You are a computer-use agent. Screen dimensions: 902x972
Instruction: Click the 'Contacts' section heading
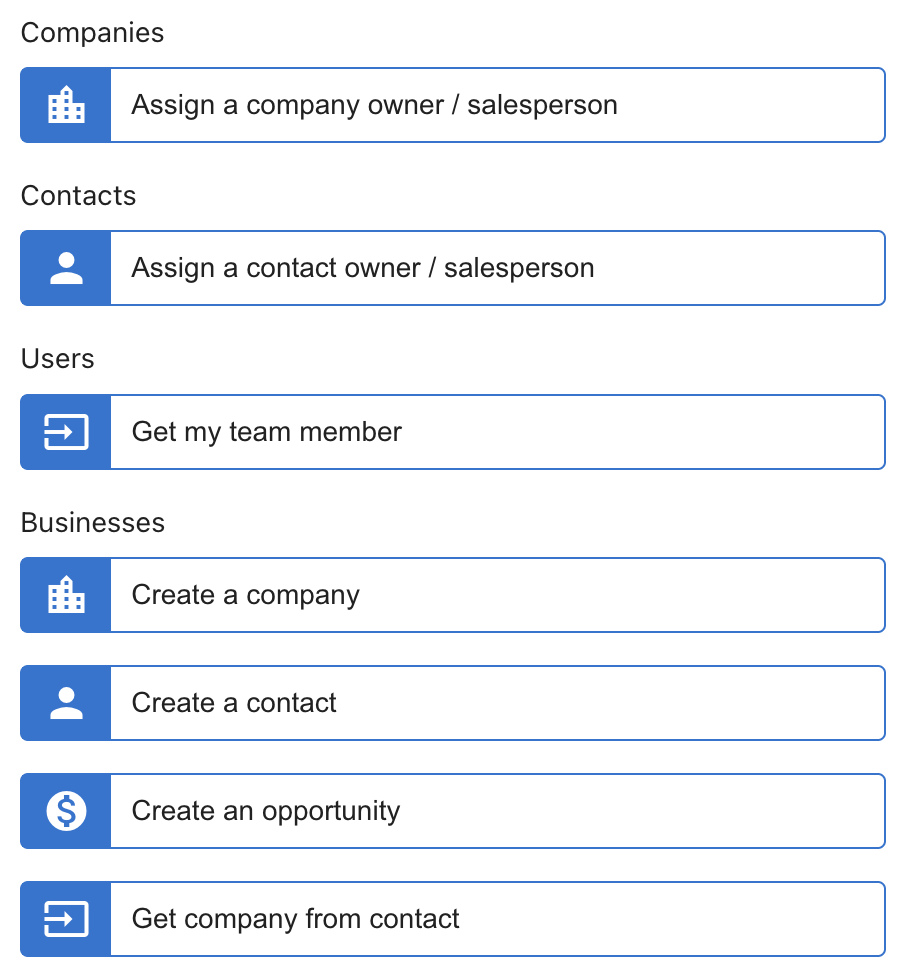coord(78,196)
